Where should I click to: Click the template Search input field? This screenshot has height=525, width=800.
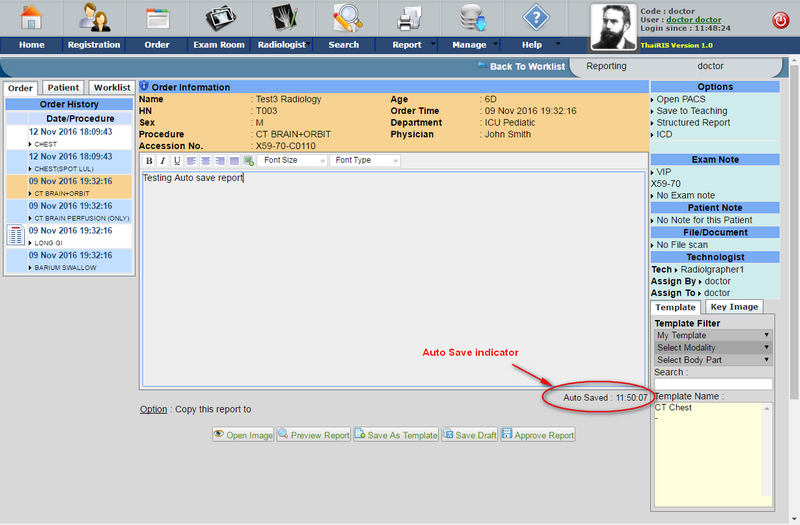(x=712, y=384)
